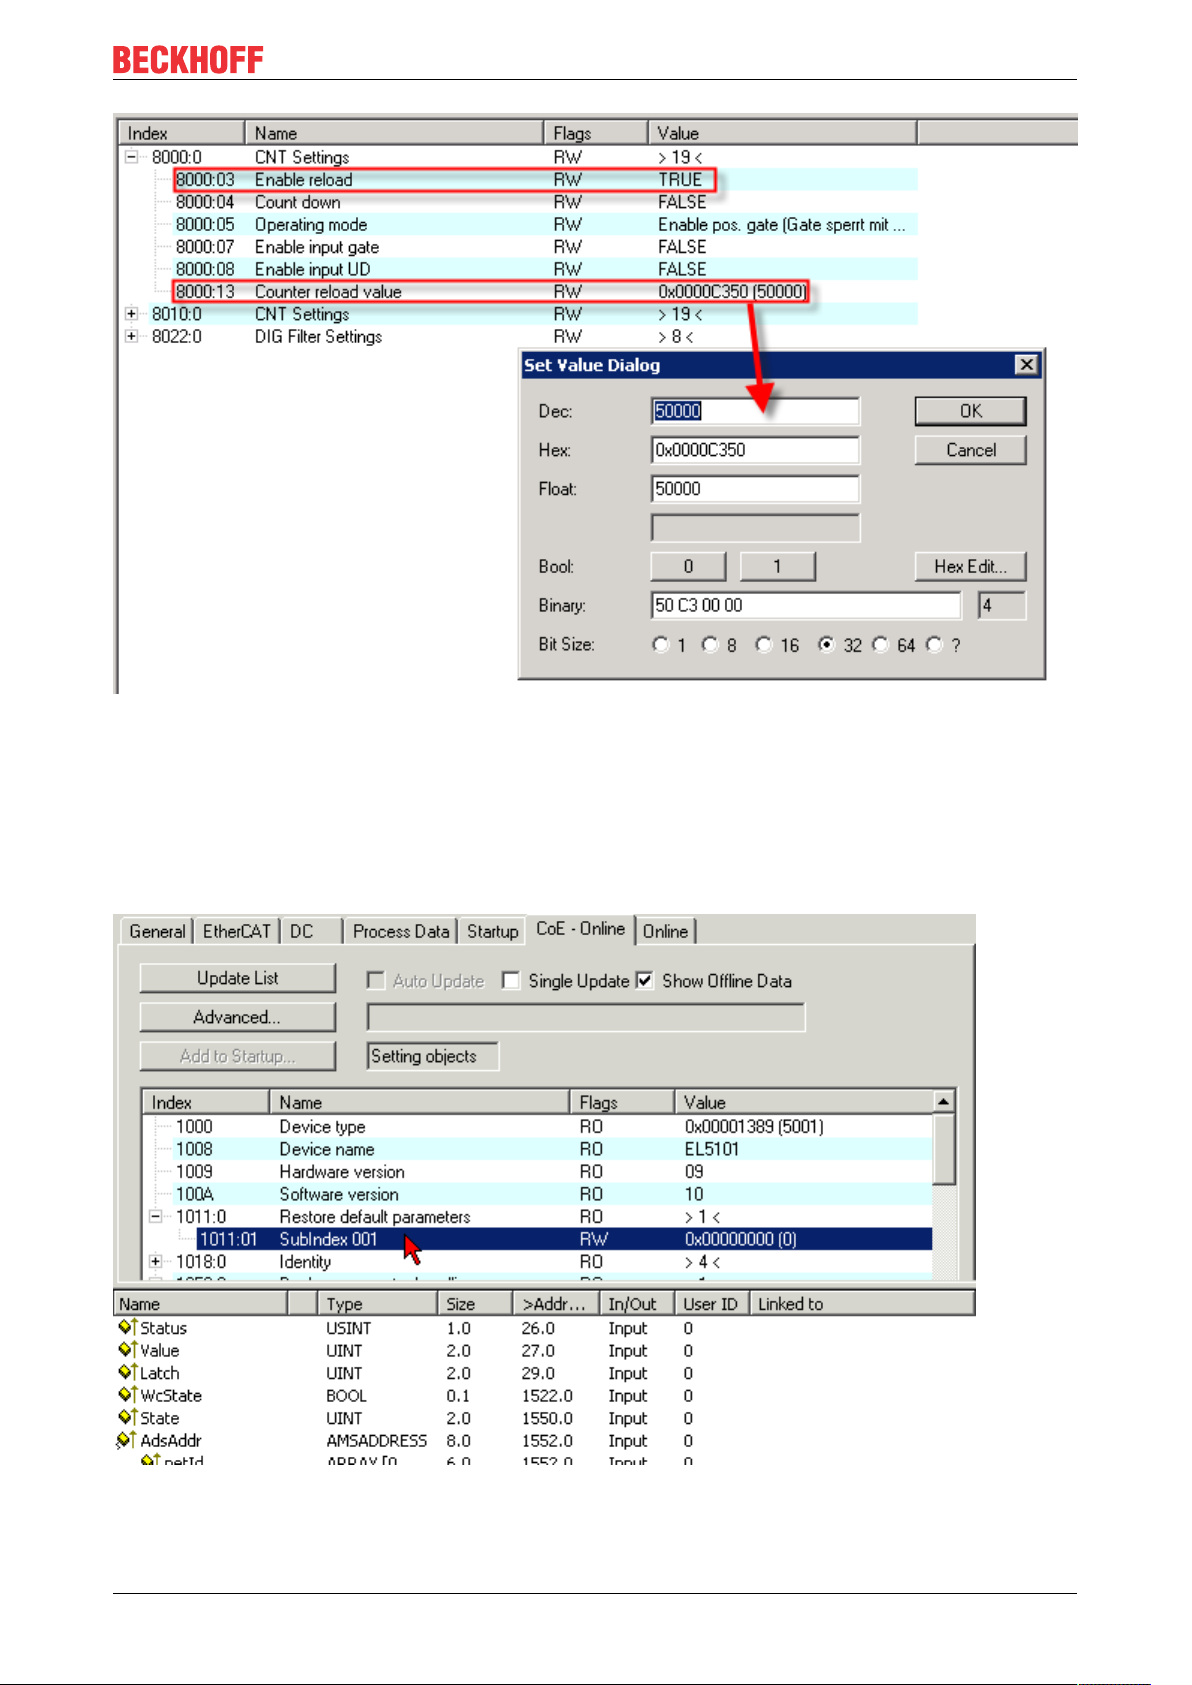Screen dimensions: 1192x1685
Task: Expand the 1018:0 Identity node
Action: click(156, 1261)
